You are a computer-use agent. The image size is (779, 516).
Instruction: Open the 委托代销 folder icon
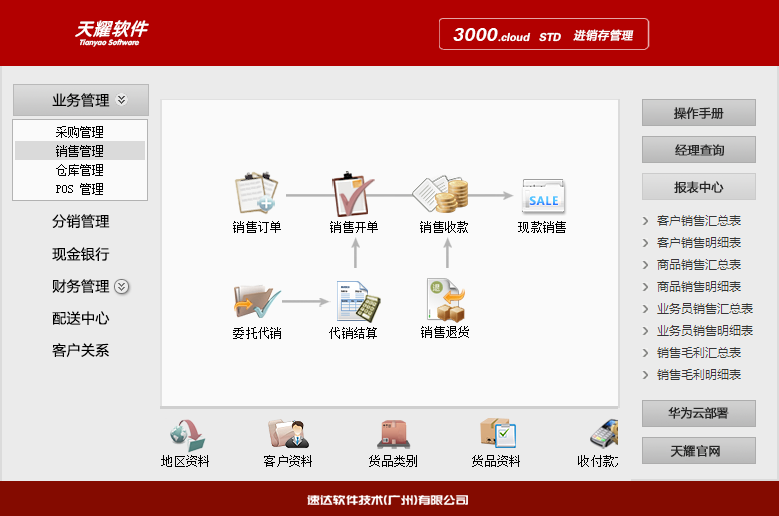256,300
